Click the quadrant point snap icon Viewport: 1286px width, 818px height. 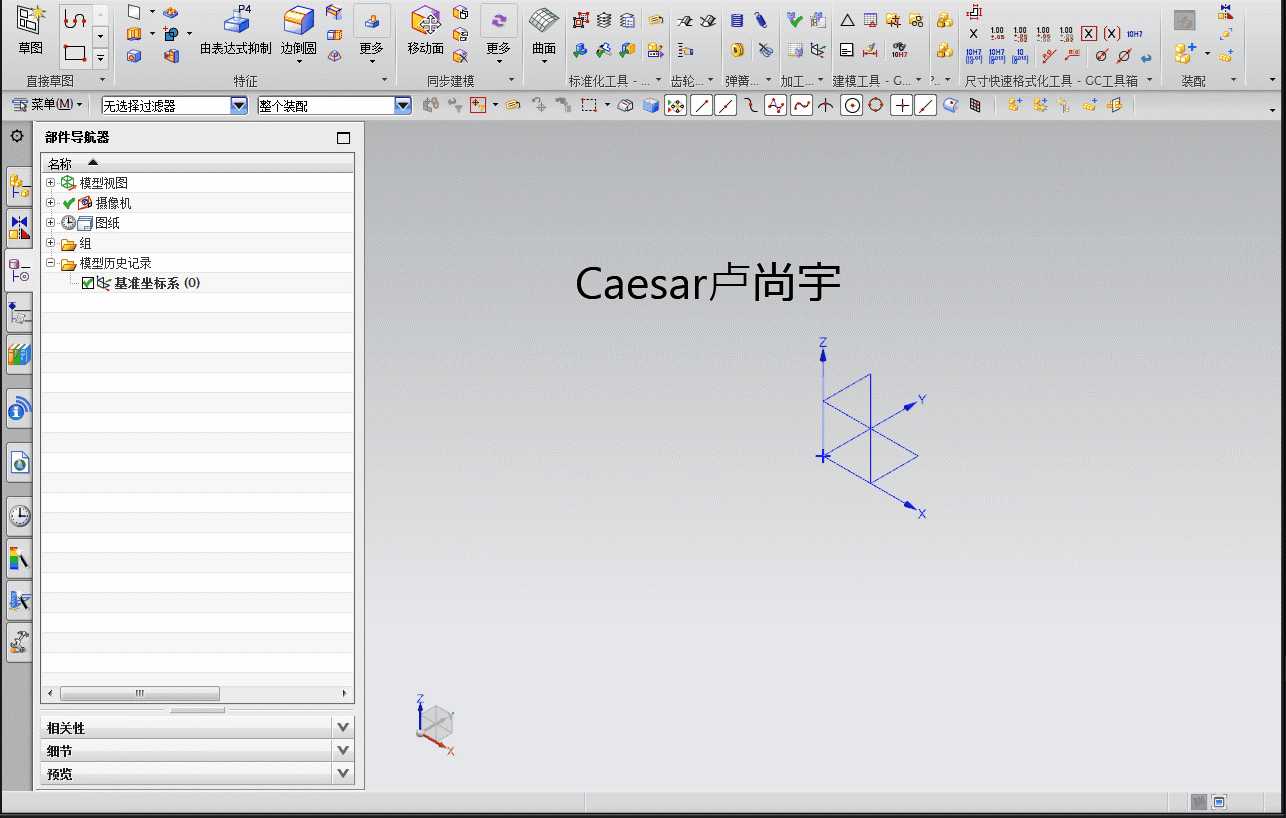tap(876, 105)
